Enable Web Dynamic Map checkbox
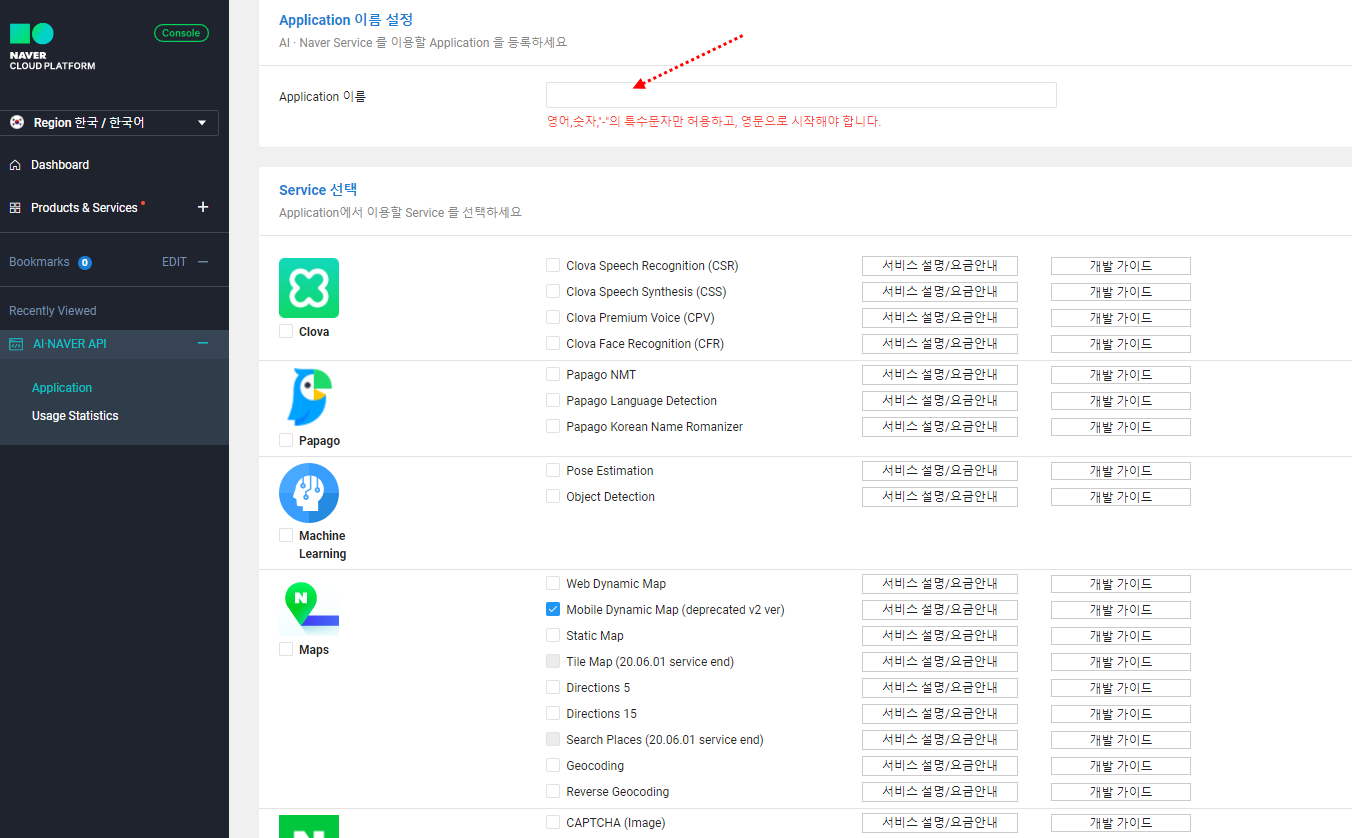The height and width of the screenshot is (838, 1352). pyautogui.click(x=553, y=583)
